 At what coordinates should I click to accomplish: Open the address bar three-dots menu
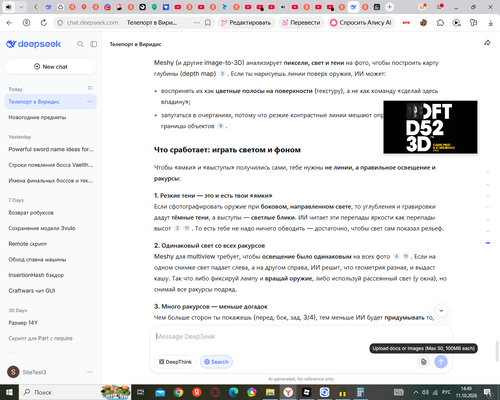pyautogui.click(x=197, y=23)
